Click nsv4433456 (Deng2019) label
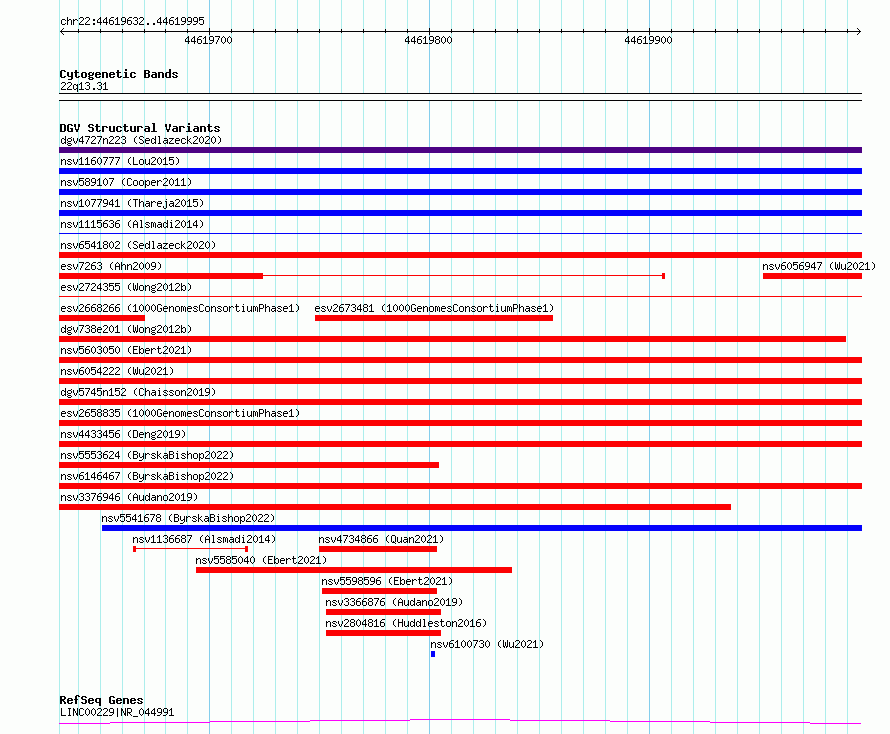The image size is (890, 734). click(123, 434)
